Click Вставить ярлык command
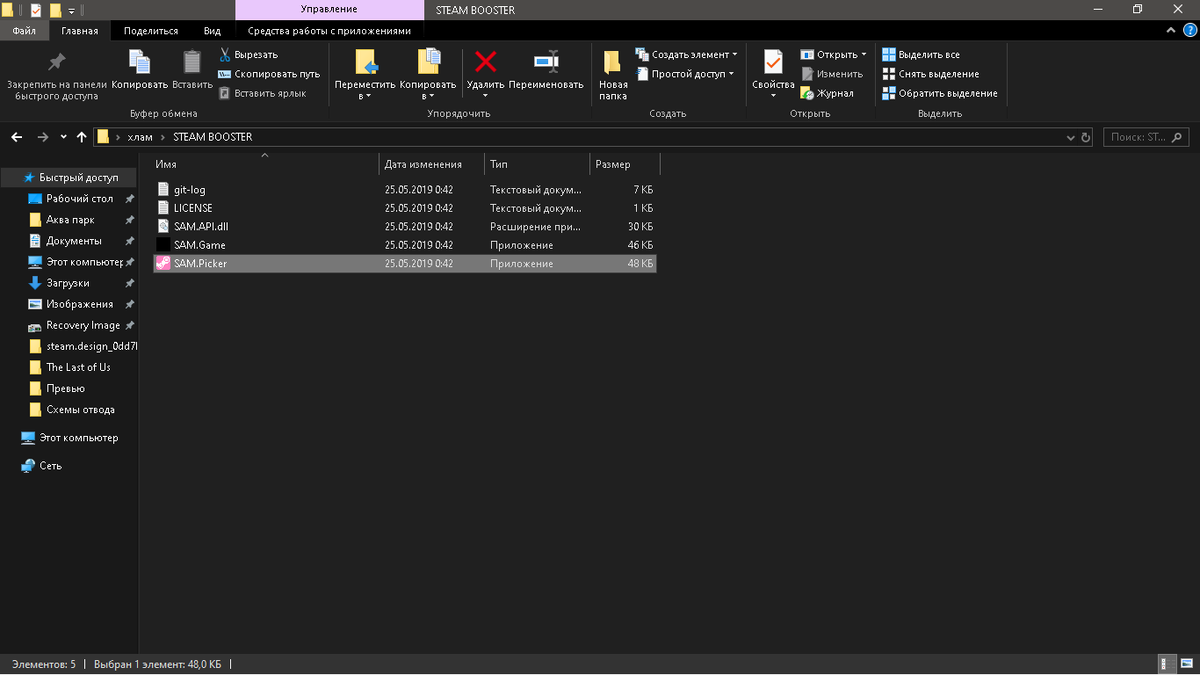Screen dimensions: 1200x675 [x=262, y=93]
